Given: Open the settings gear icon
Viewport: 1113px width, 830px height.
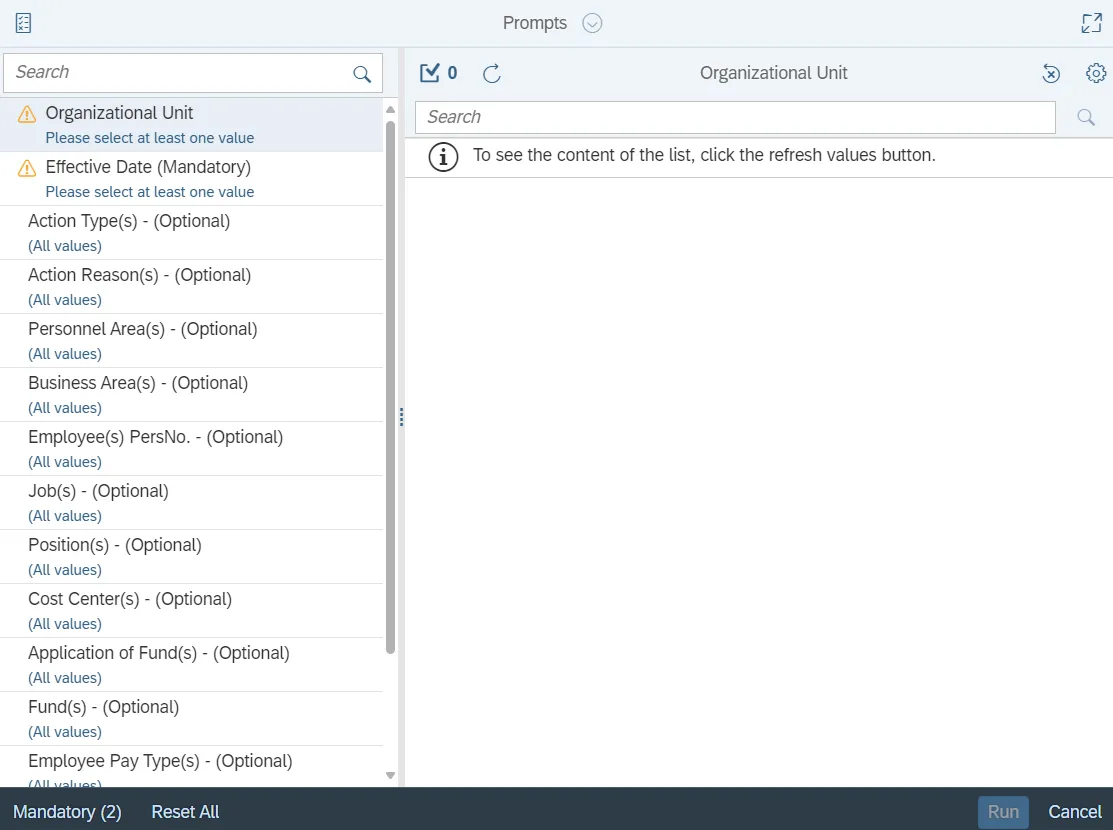Looking at the screenshot, I should coord(1095,73).
